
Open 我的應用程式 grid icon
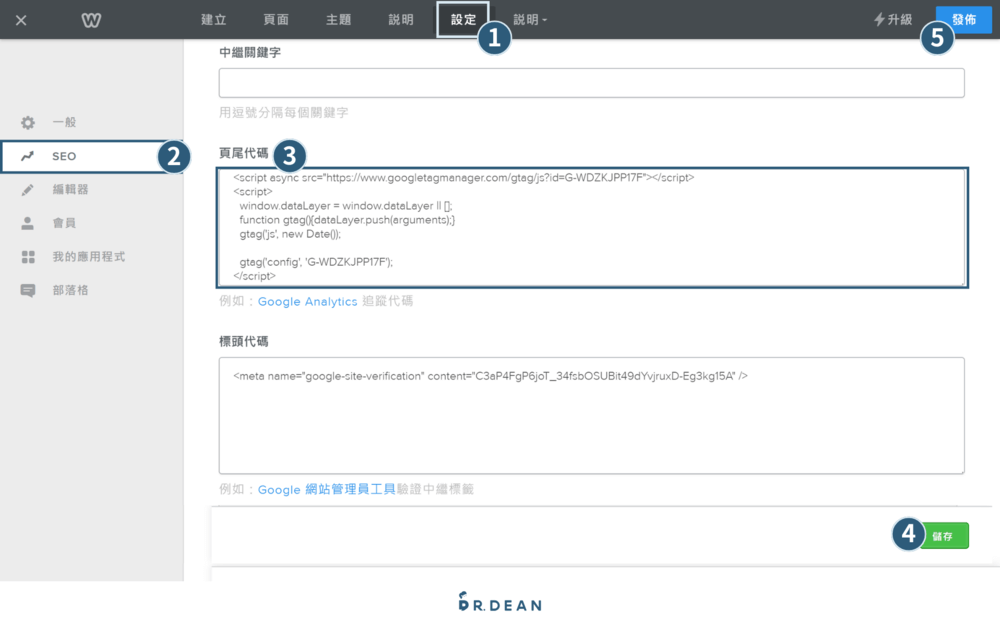coord(27,256)
